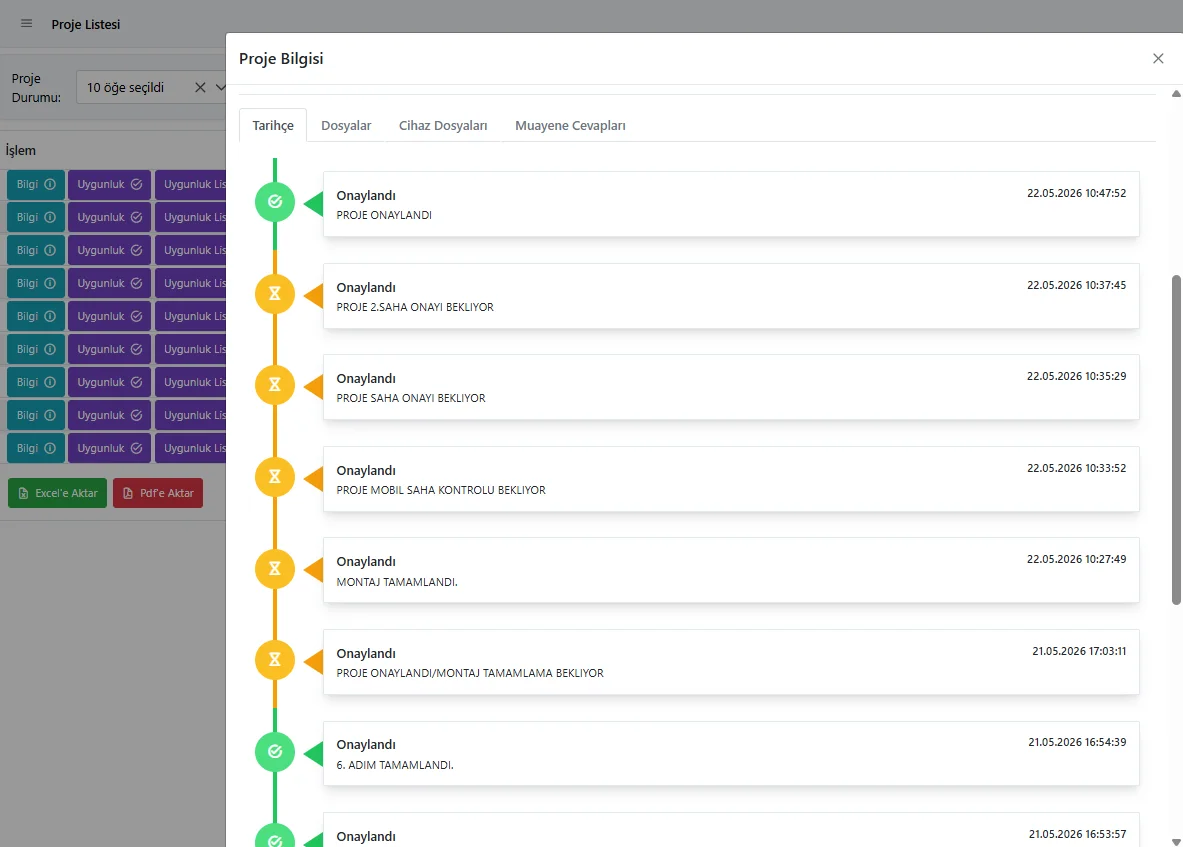Show the Muayene Cevapları tab

tap(570, 125)
